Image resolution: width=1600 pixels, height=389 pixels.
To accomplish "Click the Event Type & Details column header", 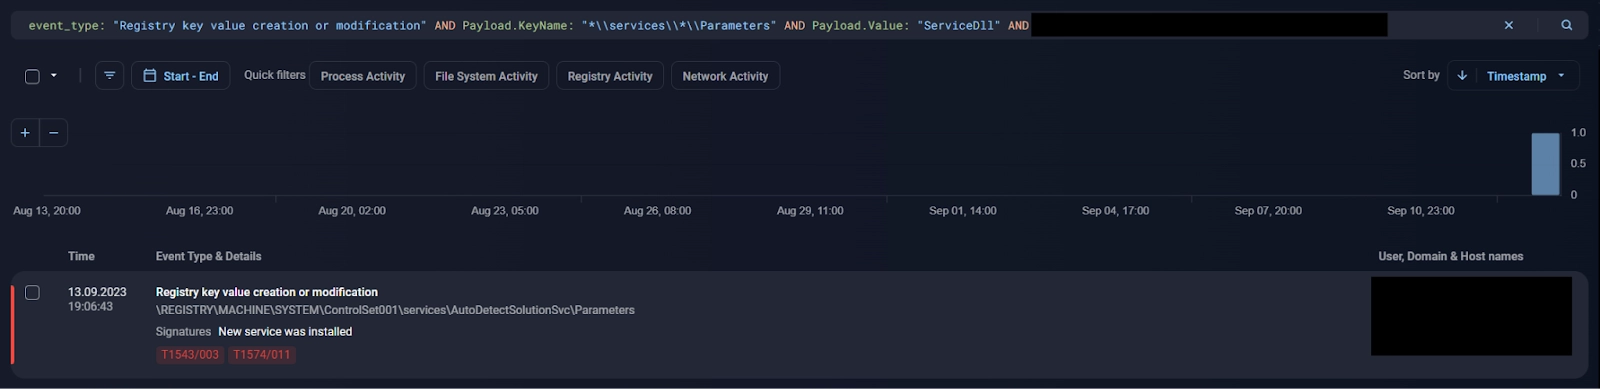I will [x=208, y=257].
